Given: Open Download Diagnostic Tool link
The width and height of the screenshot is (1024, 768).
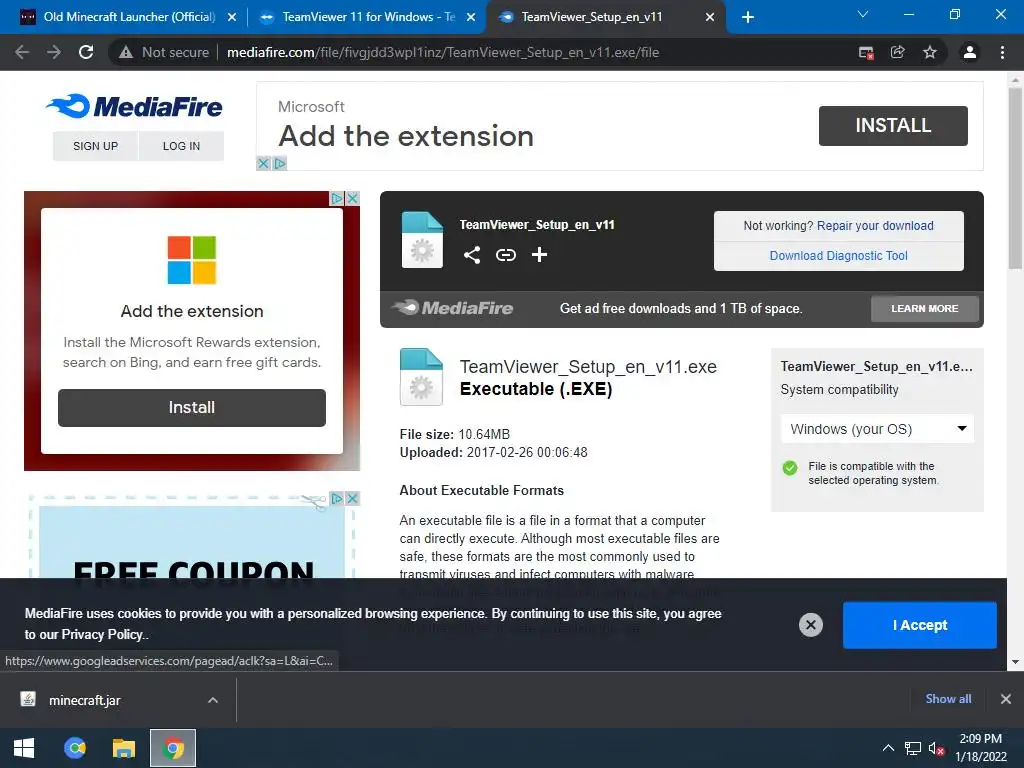Looking at the screenshot, I should click(x=839, y=255).
